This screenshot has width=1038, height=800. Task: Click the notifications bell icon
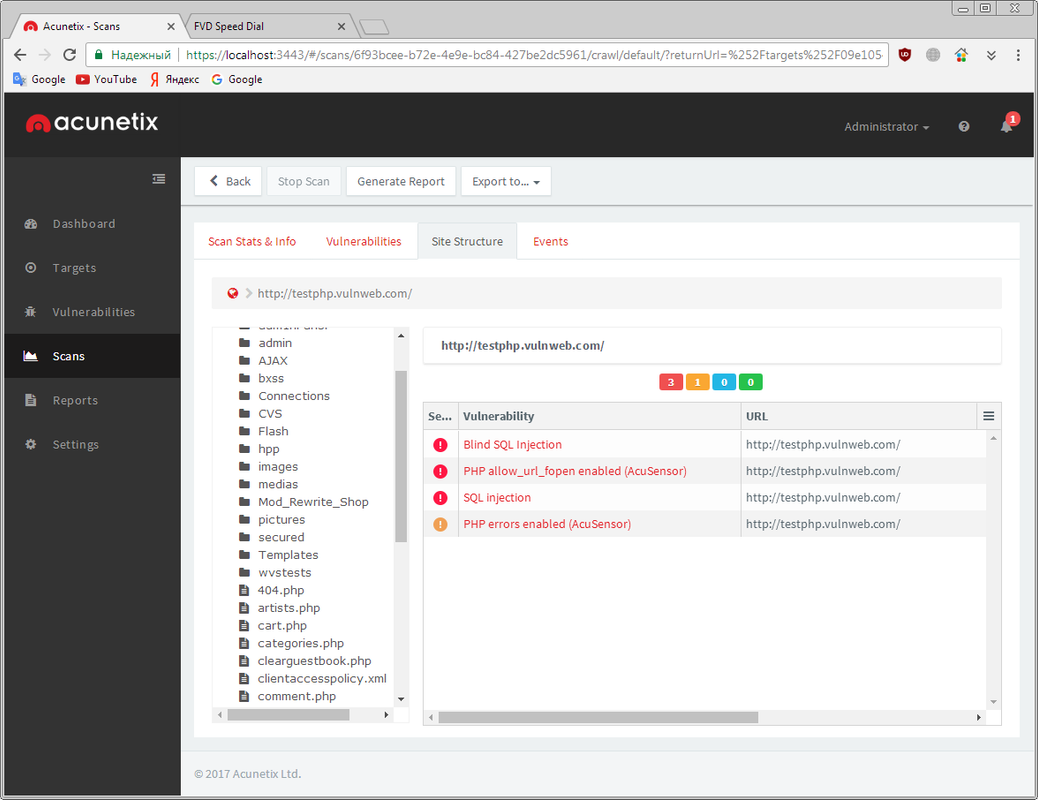(x=1006, y=127)
